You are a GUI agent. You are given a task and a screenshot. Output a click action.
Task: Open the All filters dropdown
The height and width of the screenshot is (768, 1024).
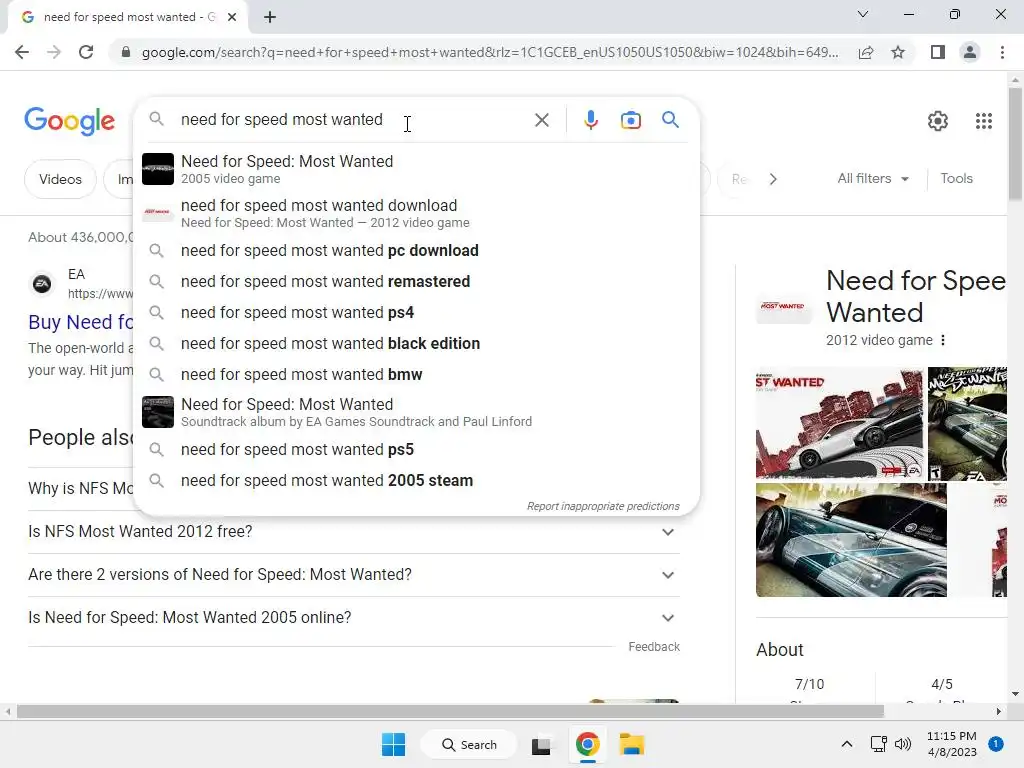pos(873,178)
